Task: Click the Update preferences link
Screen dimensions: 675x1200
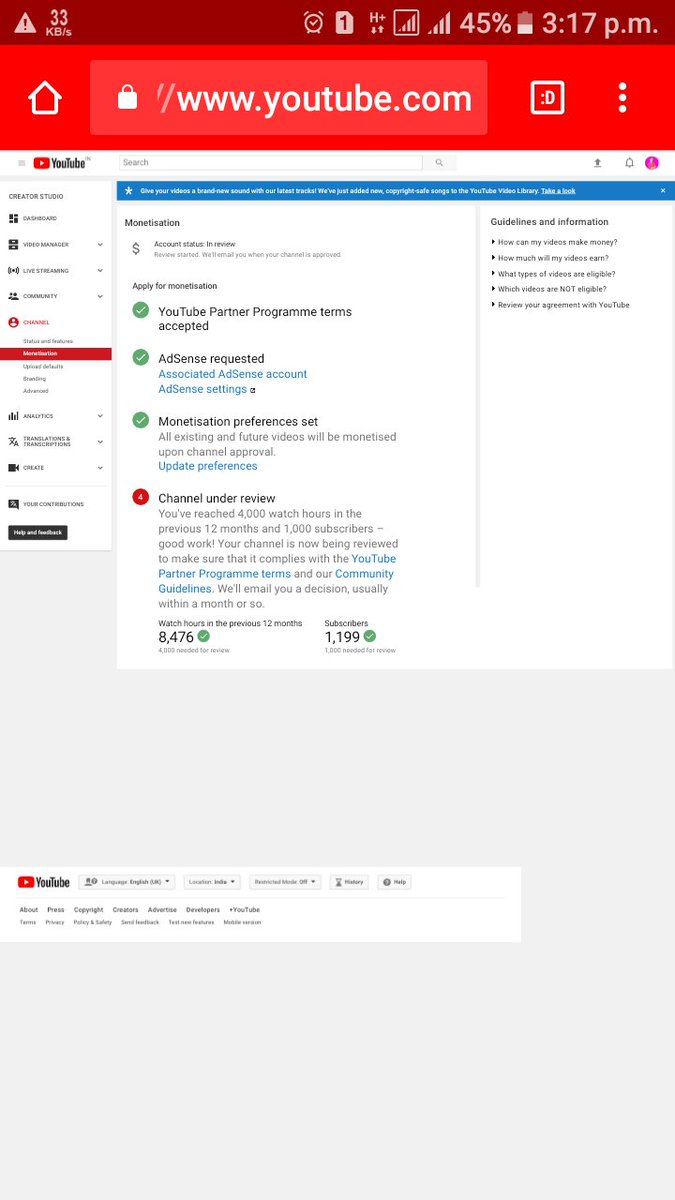Action: pos(208,466)
